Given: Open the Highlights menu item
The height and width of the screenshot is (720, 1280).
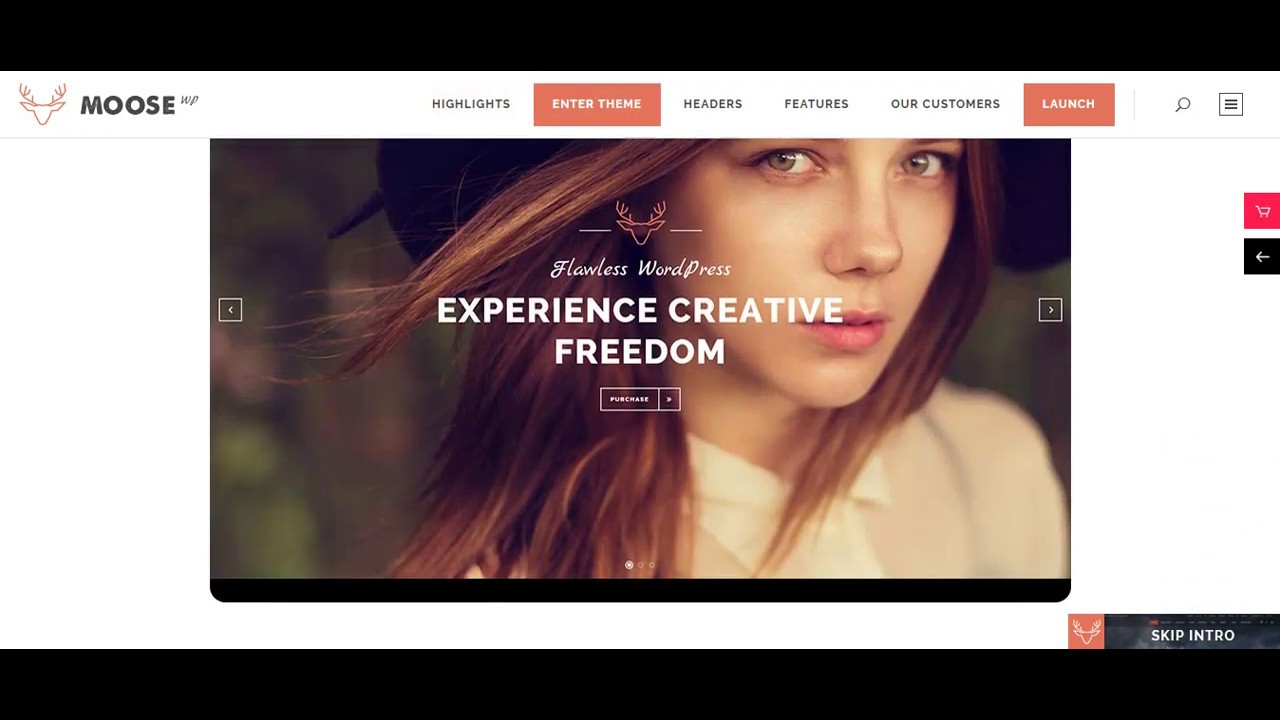Looking at the screenshot, I should pos(471,104).
